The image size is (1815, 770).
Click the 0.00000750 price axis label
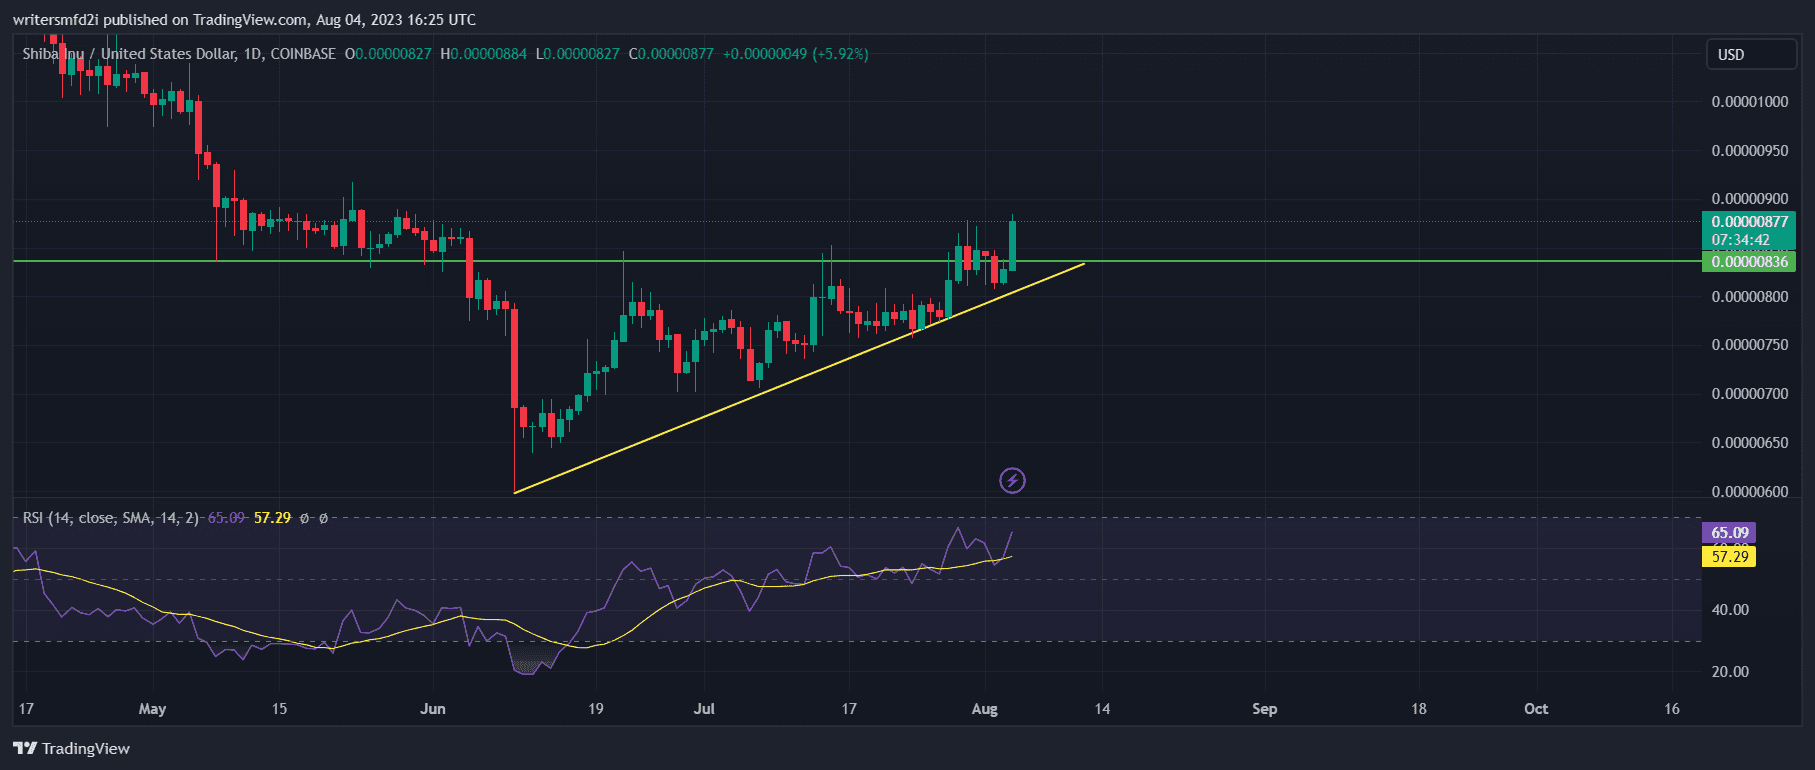[1750, 345]
